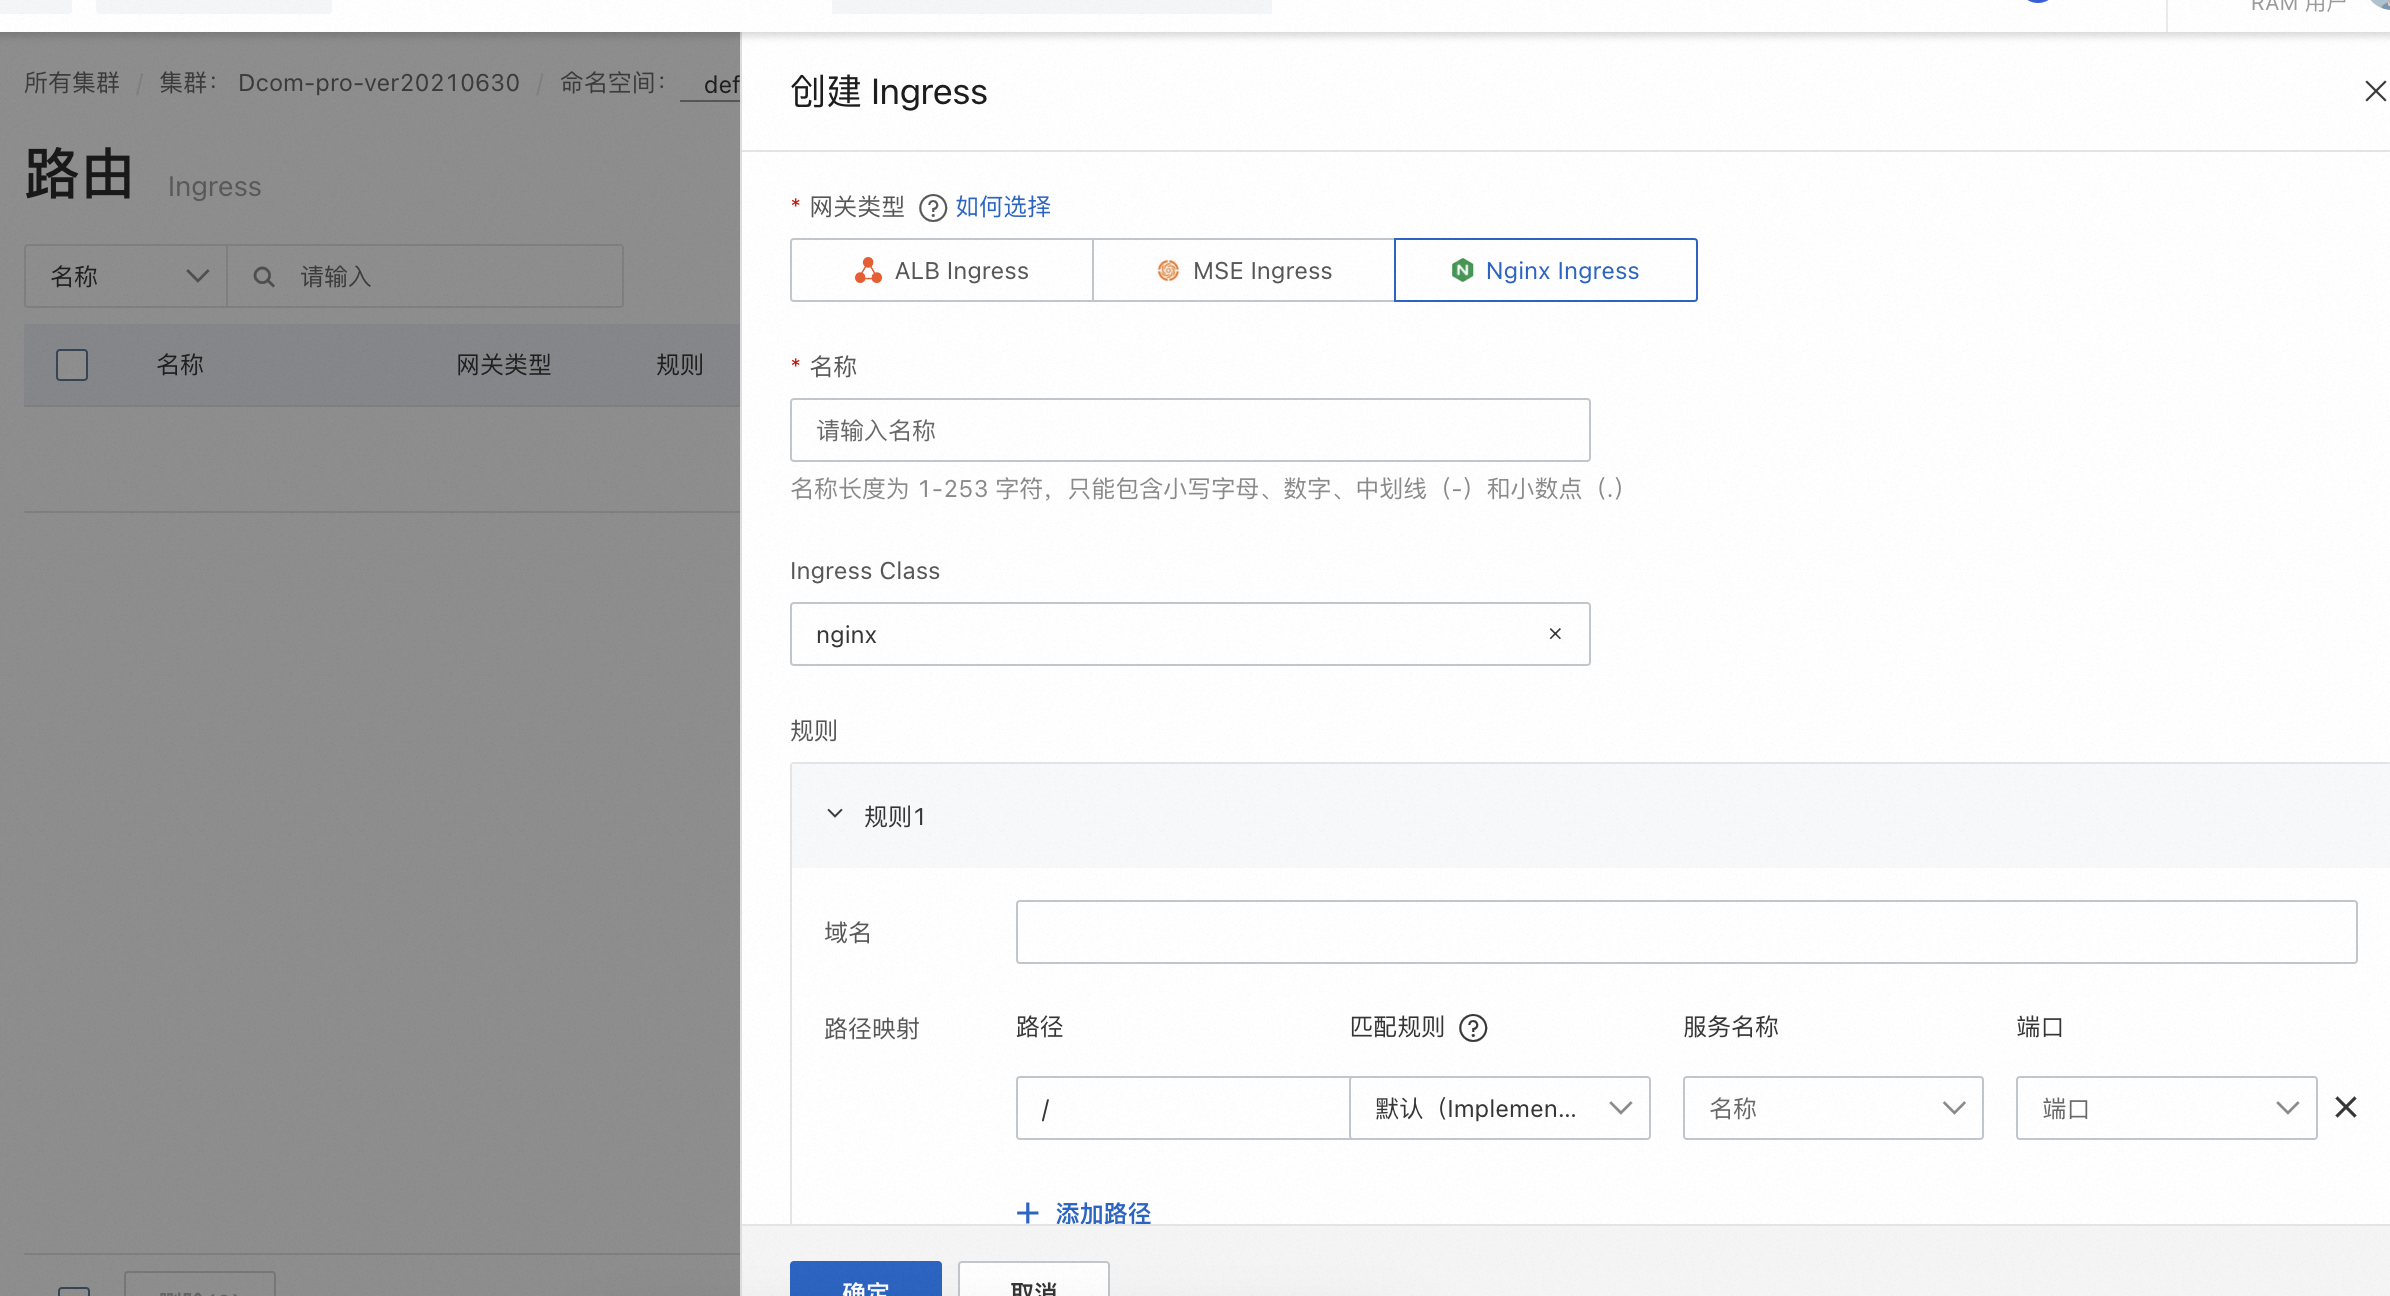Select the ALB Ingress gateway type
The width and height of the screenshot is (2390, 1296).
coord(941,270)
